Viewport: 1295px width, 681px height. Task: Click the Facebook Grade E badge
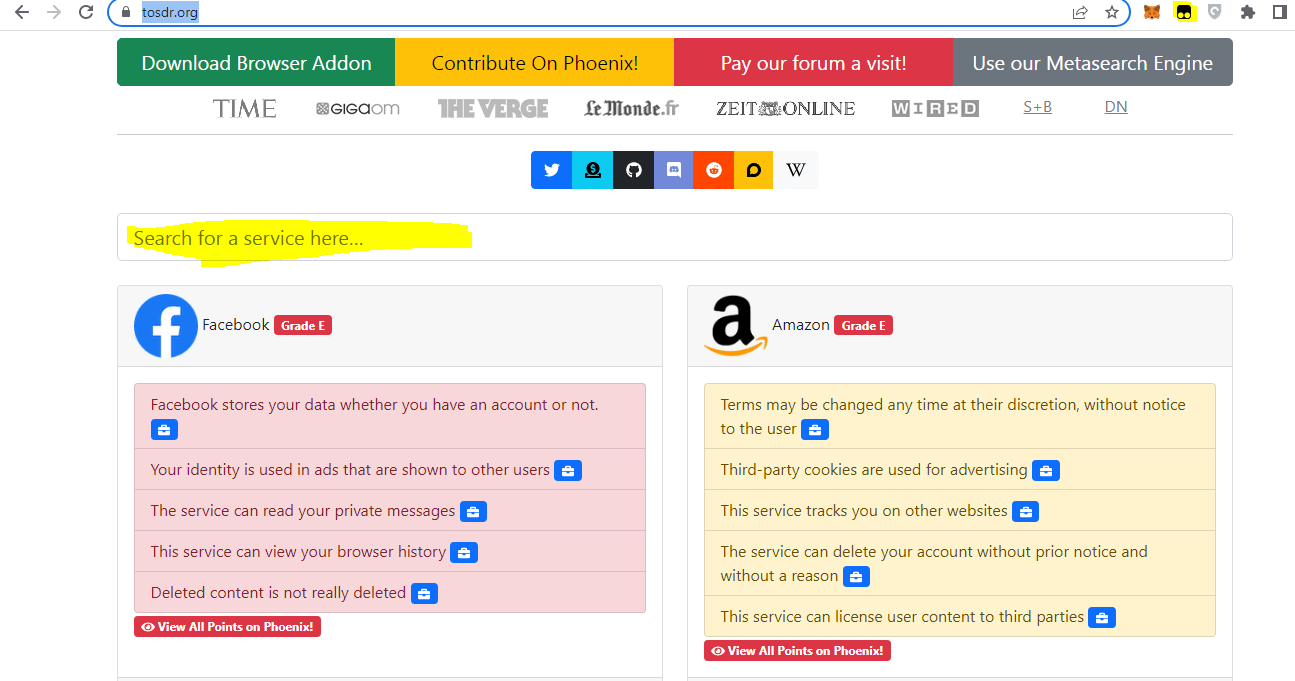pyautogui.click(x=303, y=325)
